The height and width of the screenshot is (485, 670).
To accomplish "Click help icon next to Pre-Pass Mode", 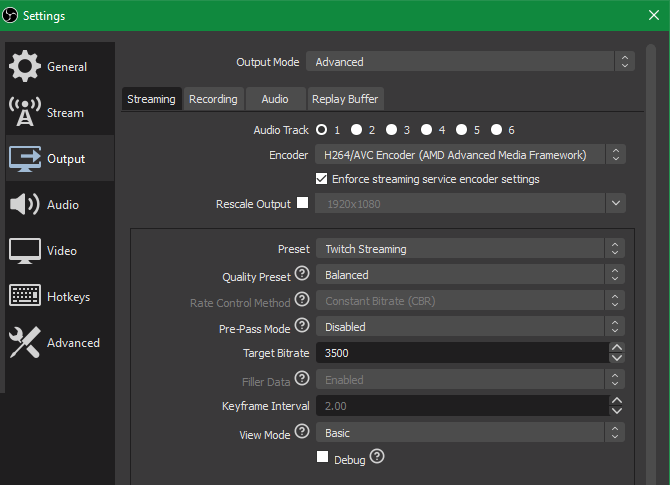I will (301, 326).
